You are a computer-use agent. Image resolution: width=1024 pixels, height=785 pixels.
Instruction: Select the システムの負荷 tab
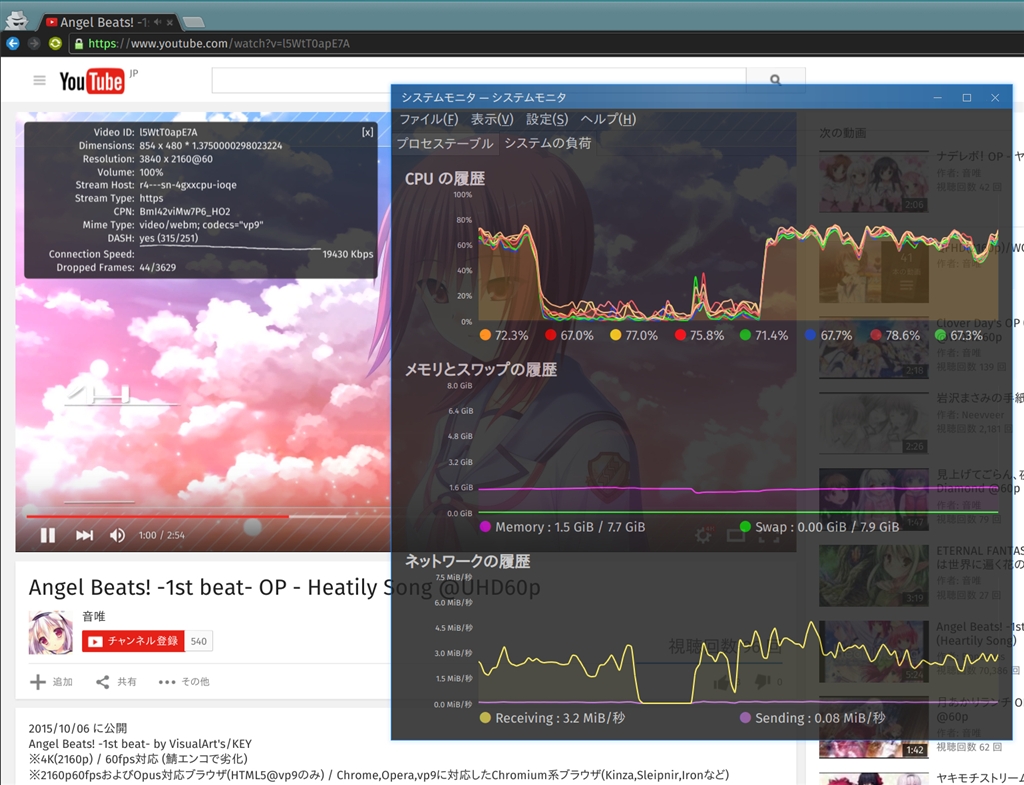pos(548,143)
